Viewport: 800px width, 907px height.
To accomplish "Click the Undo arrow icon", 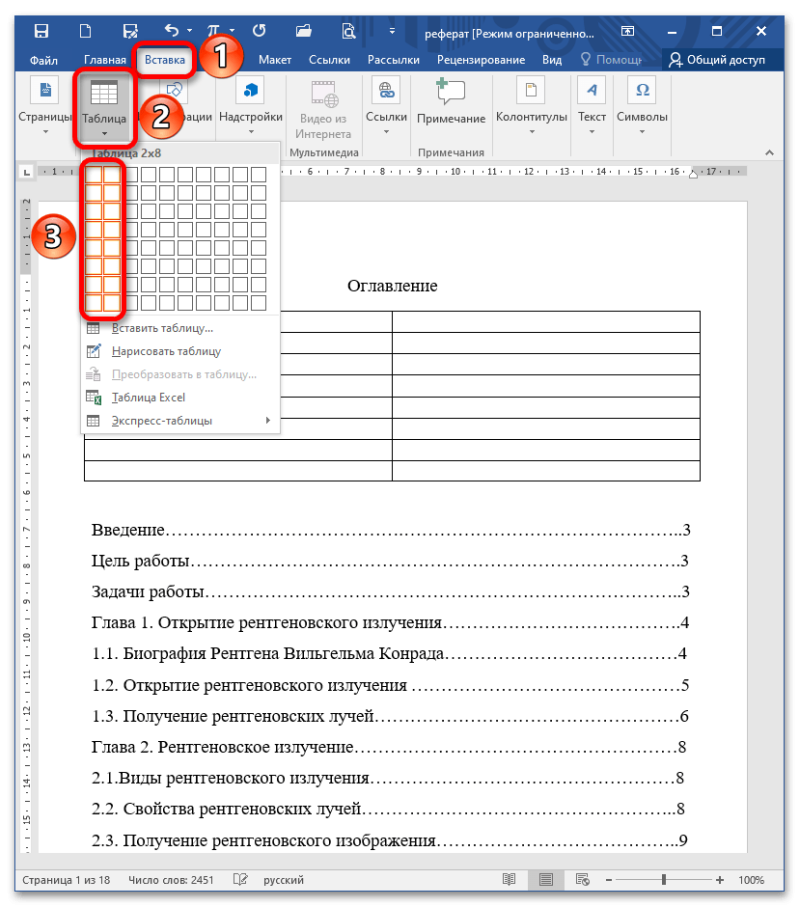I will pyautogui.click(x=172, y=30).
